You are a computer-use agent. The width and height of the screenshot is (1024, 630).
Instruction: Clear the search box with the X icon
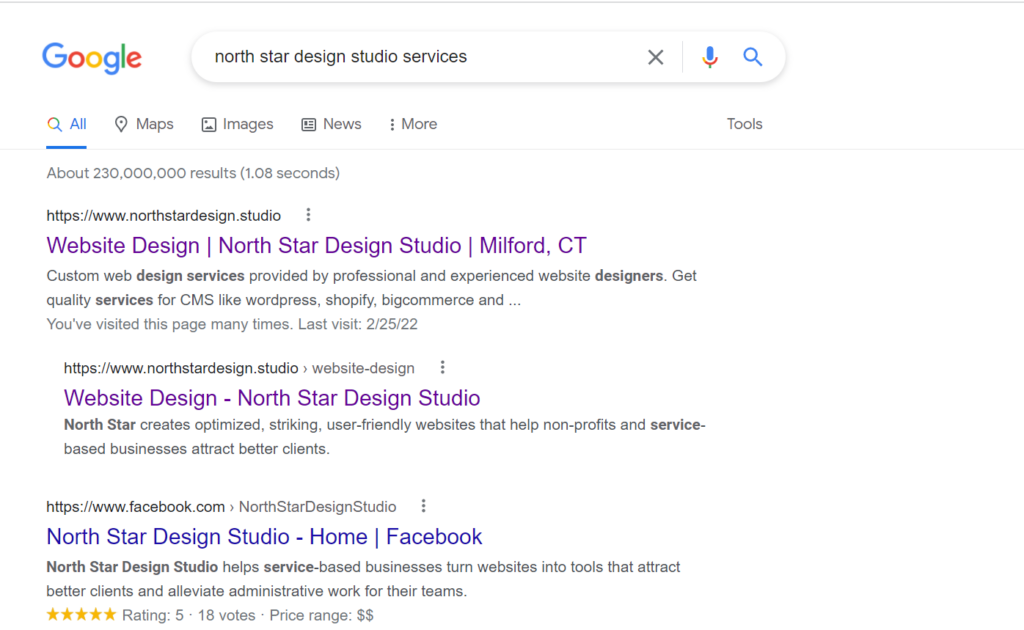[x=655, y=57]
